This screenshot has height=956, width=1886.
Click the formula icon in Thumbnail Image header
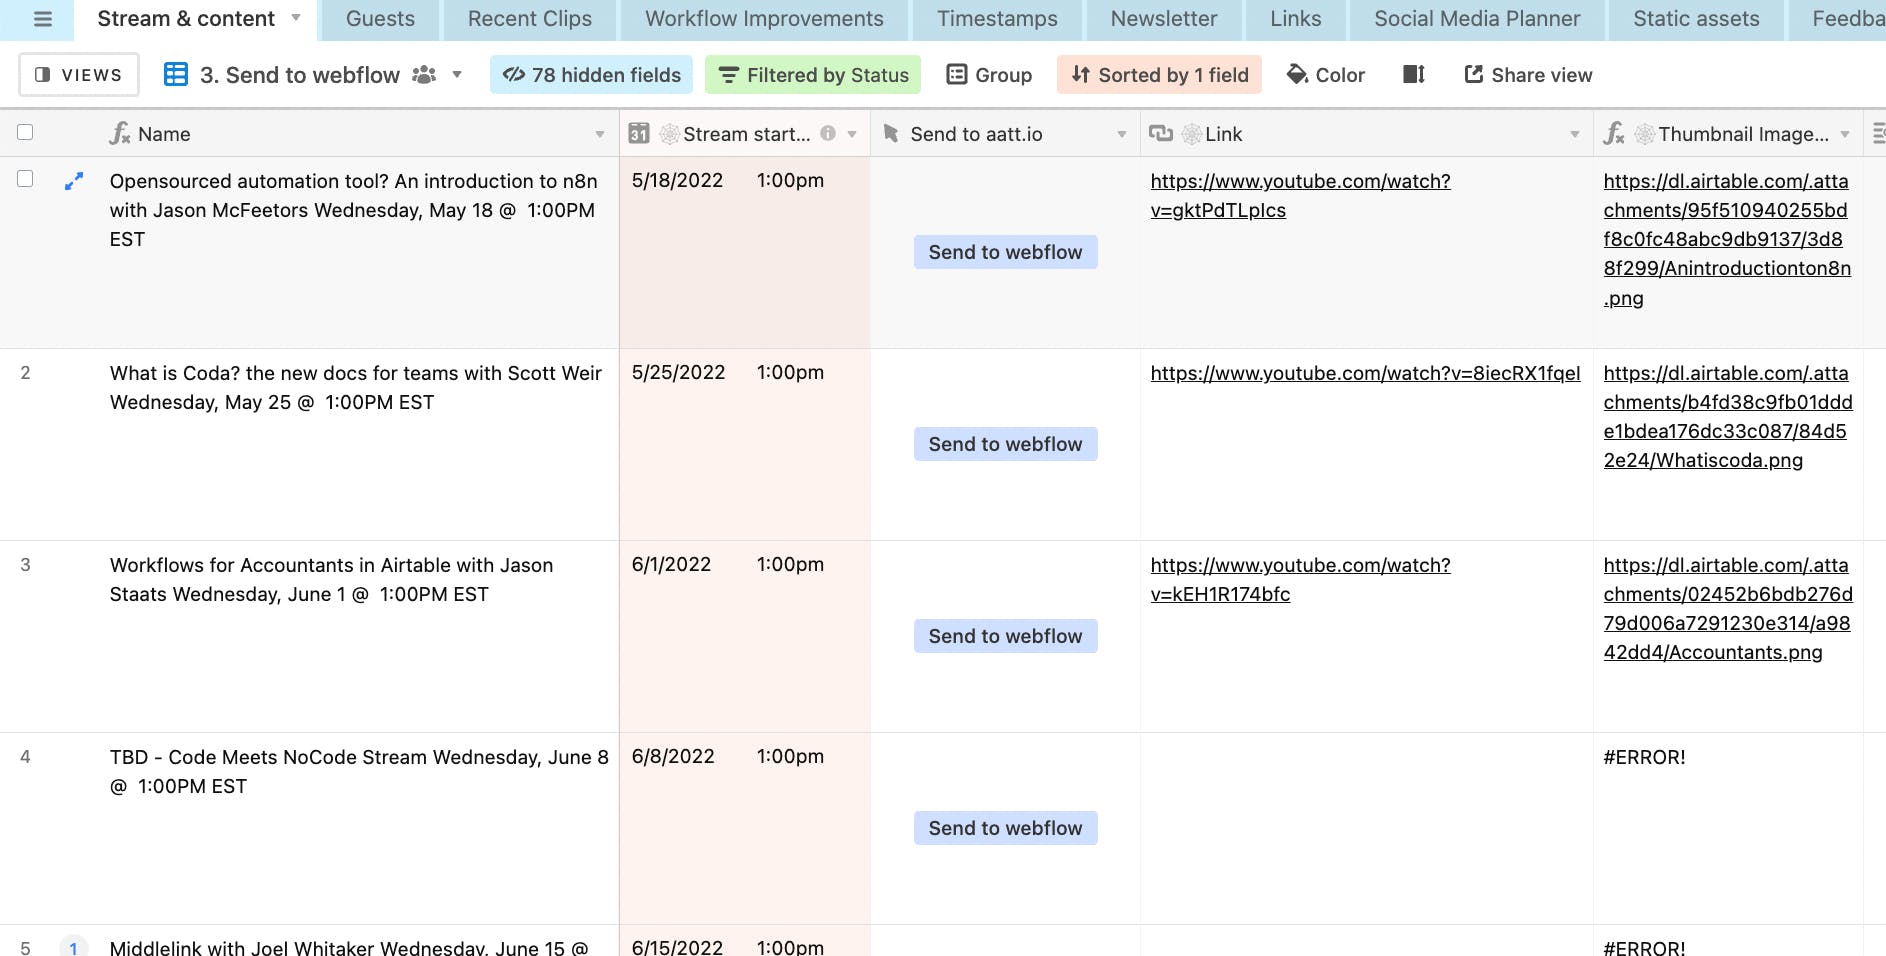pyautogui.click(x=1614, y=133)
